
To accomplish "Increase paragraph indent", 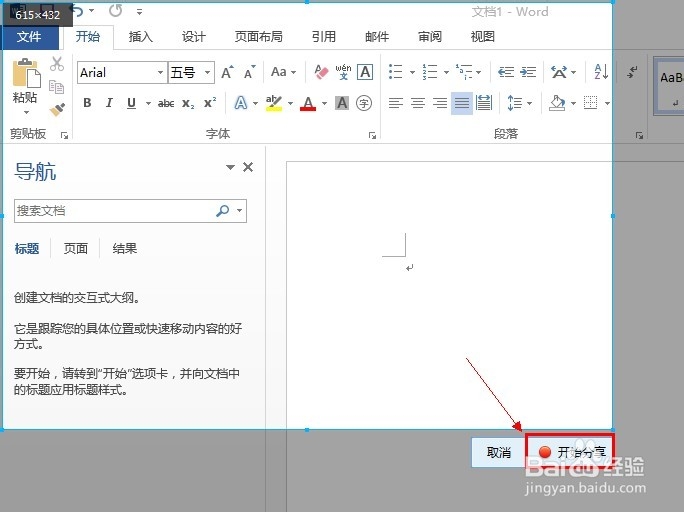I will [x=528, y=72].
